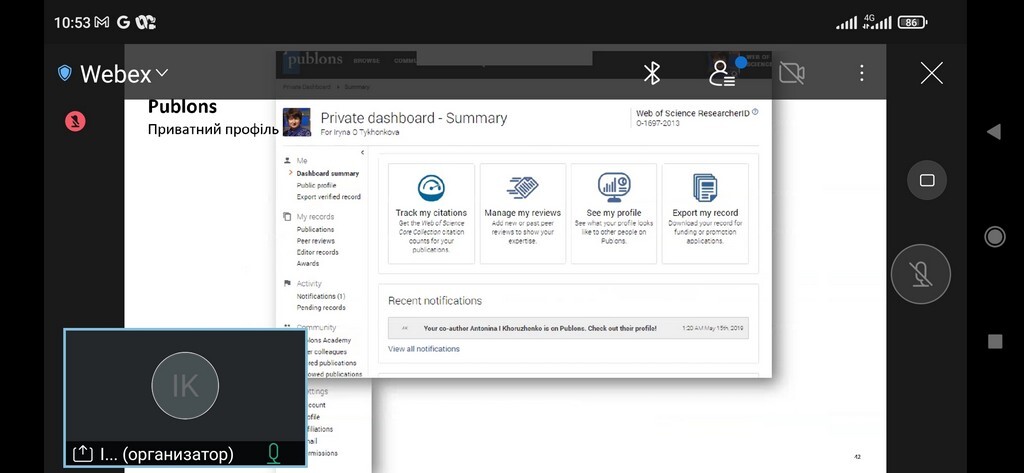
Task: Tap the Bluetooth audio icon
Action: coord(651,73)
